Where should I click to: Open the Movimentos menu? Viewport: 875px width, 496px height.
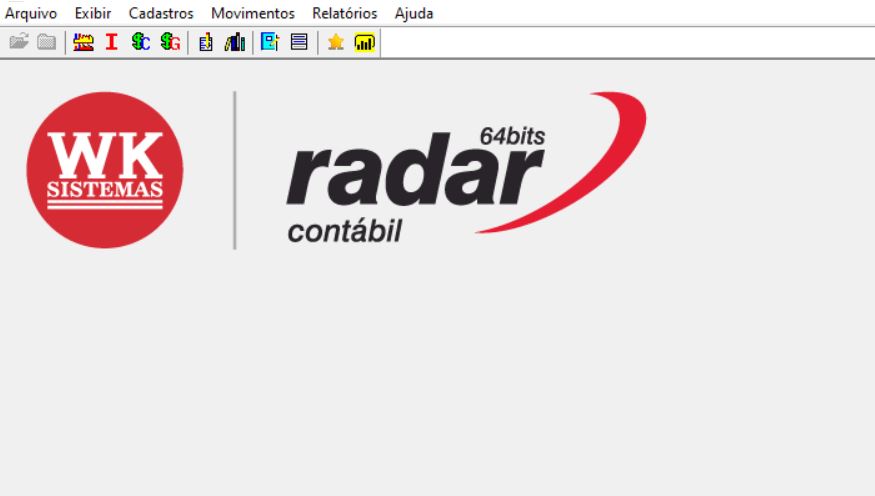tap(253, 13)
